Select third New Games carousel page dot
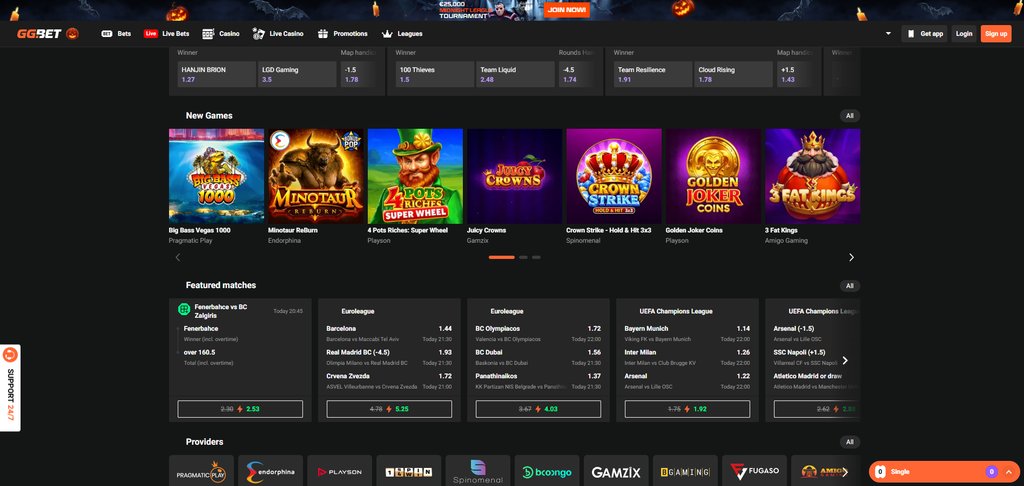 click(536, 257)
